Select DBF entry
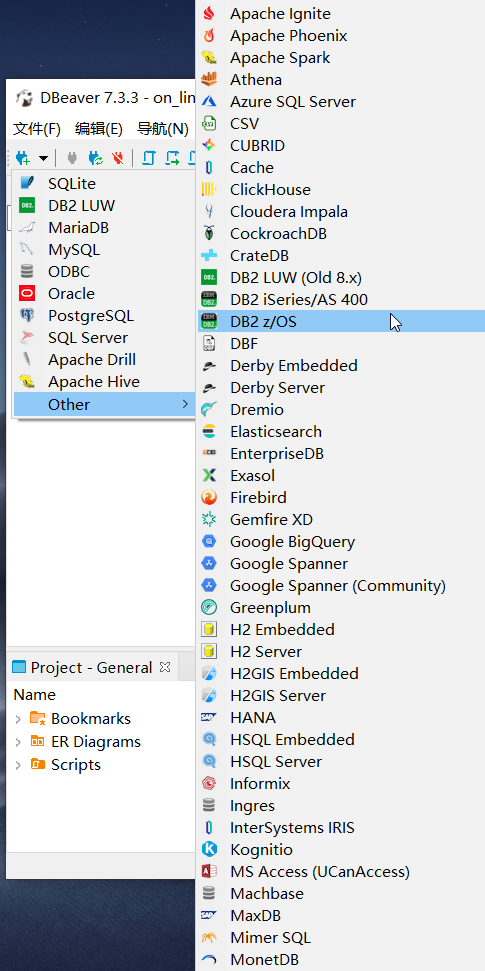The width and height of the screenshot is (485, 971). 341,344
